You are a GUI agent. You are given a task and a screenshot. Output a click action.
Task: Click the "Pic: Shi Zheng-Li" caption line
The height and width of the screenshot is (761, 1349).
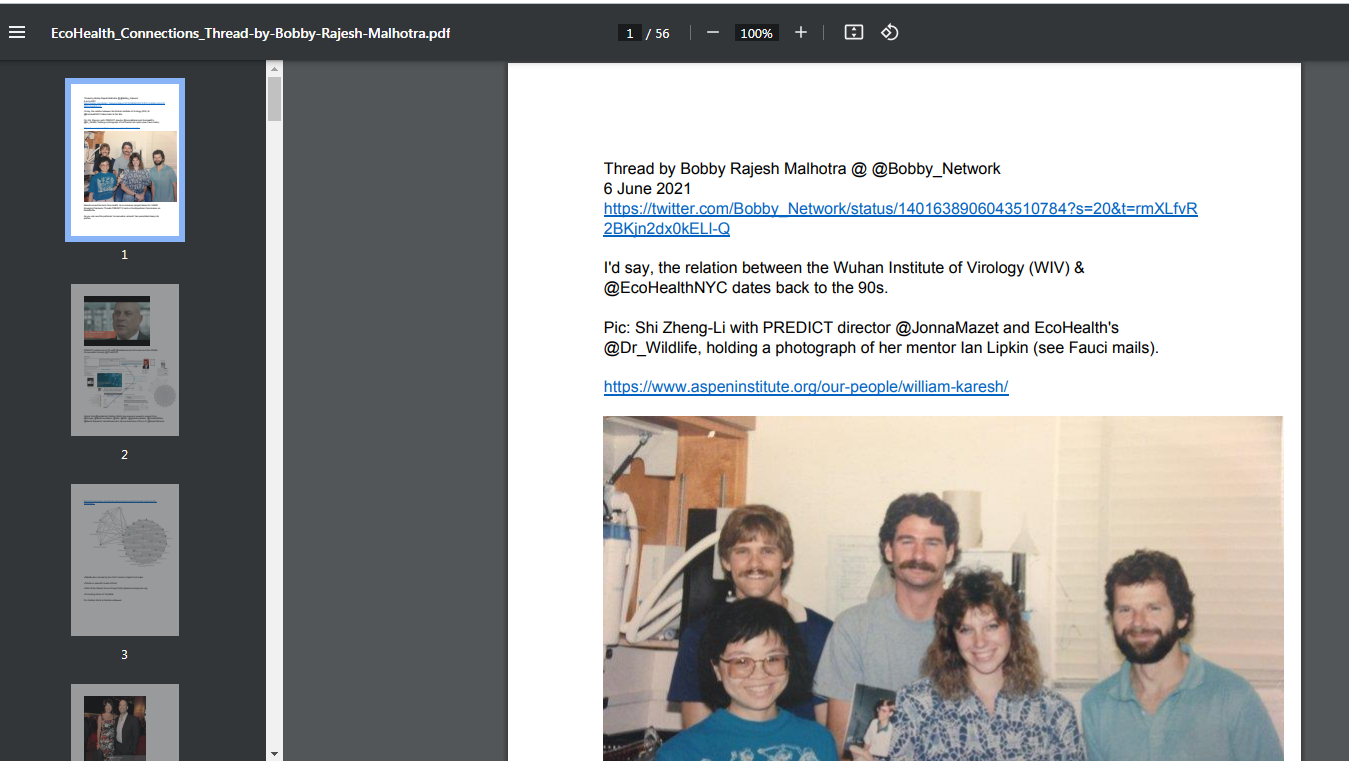pos(861,328)
